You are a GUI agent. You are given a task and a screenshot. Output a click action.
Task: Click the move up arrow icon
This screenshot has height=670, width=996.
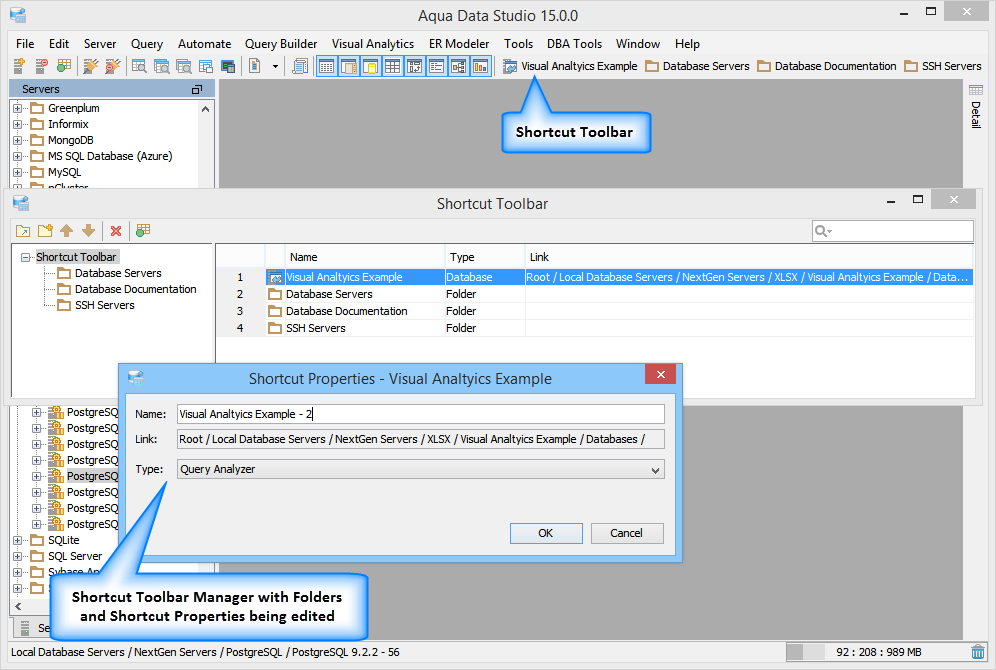[67, 231]
